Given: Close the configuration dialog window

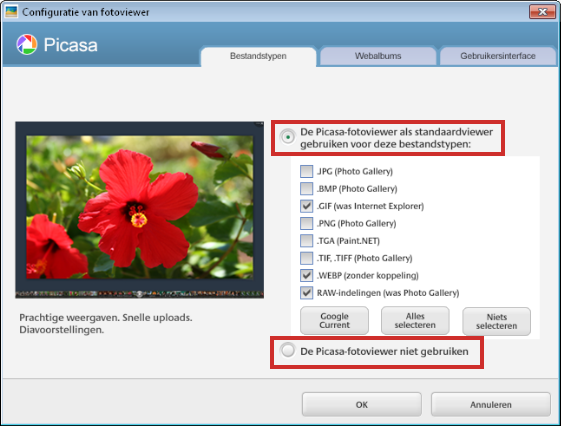Looking at the screenshot, I should (542, 12).
